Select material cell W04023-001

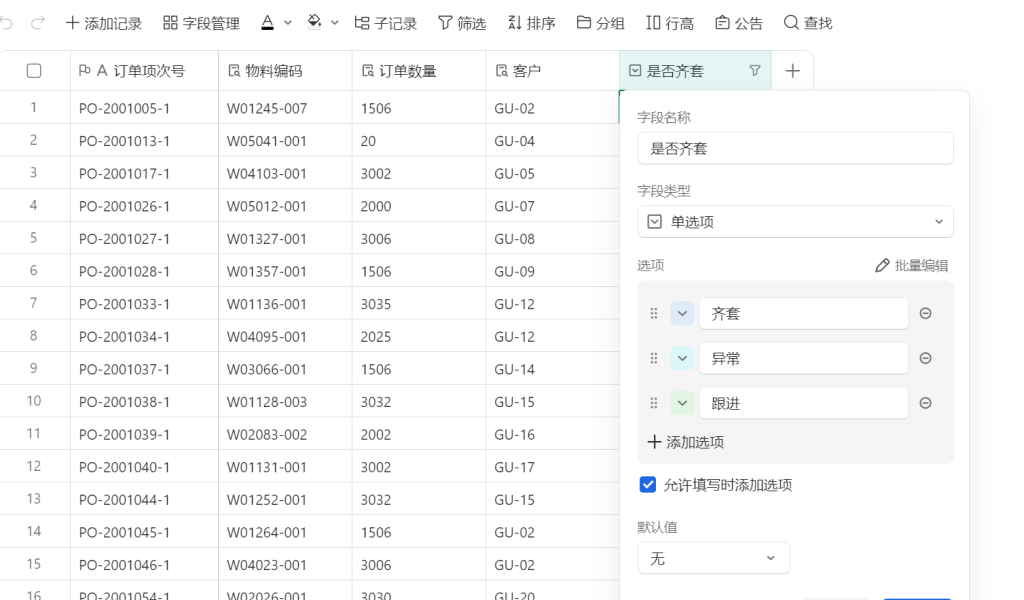pos(285,565)
